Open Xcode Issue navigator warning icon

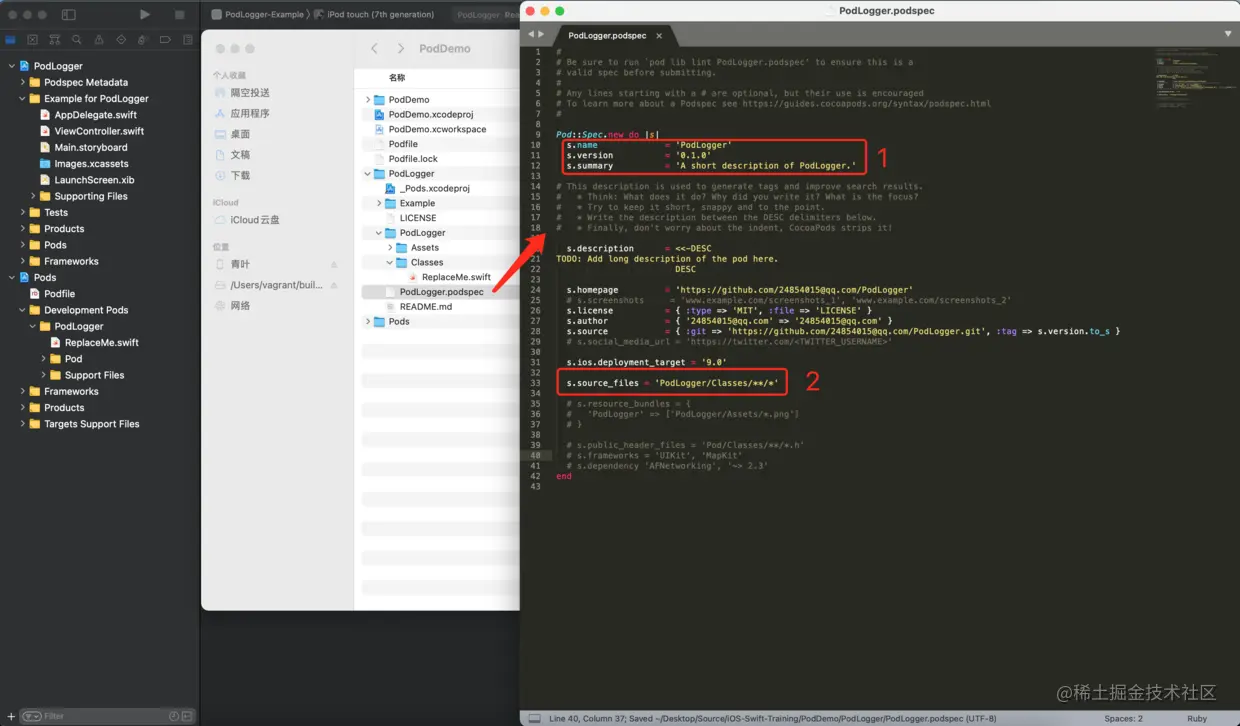99,40
